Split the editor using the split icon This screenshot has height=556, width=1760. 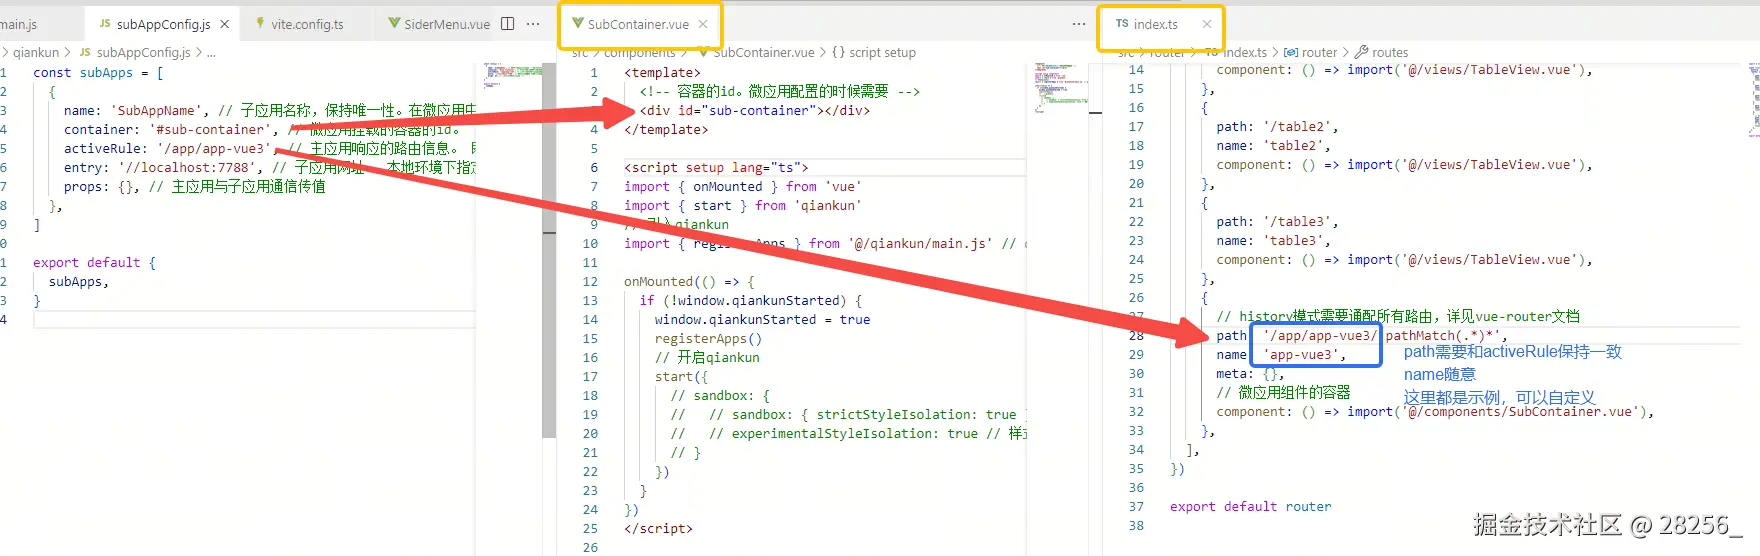(x=508, y=24)
